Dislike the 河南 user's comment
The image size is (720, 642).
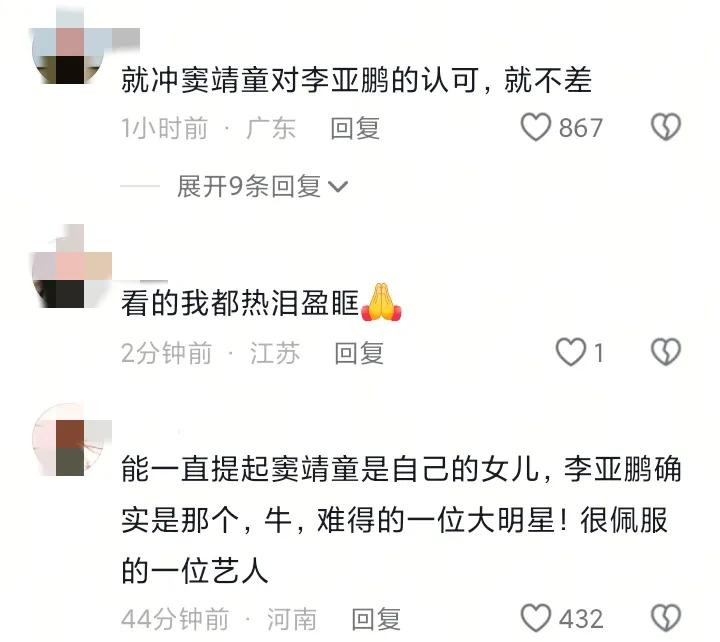tap(666, 618)
